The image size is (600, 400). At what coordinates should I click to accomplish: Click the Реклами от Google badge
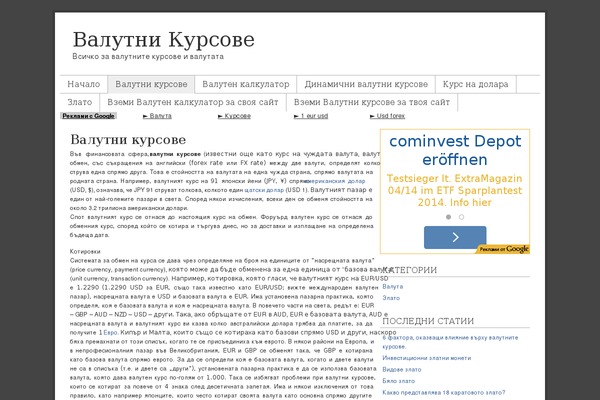click(504, 249)
